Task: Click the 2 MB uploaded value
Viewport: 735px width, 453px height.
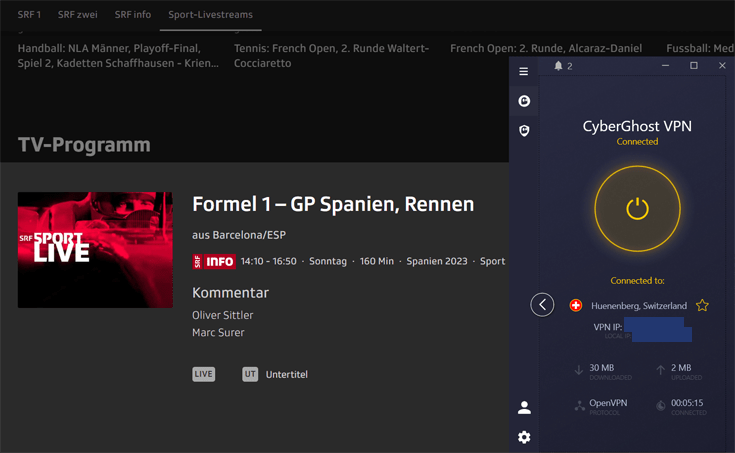Action: (x=681, y=368)
